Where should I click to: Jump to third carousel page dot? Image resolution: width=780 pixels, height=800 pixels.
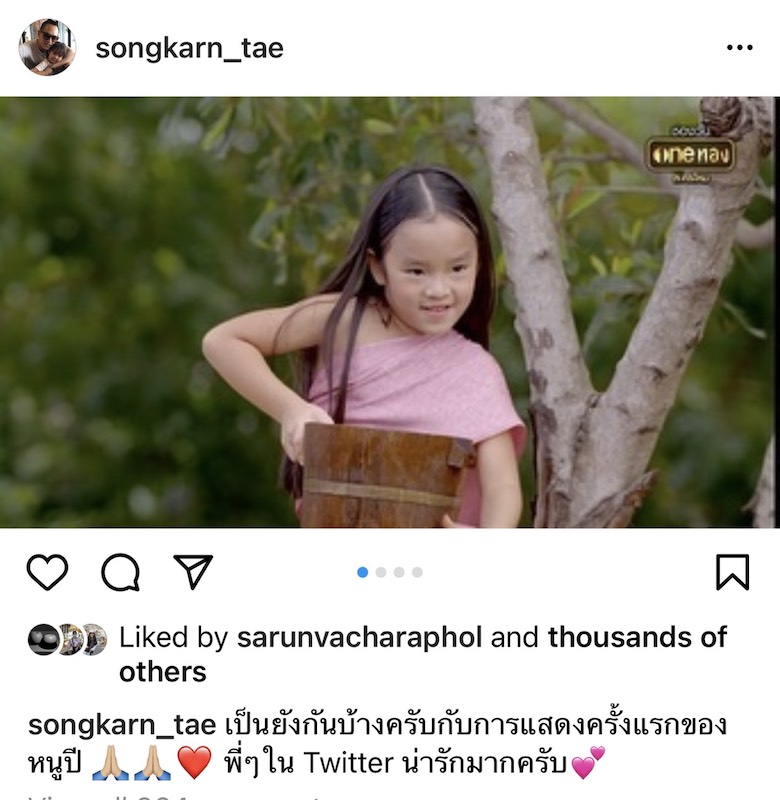coord(399,572)
